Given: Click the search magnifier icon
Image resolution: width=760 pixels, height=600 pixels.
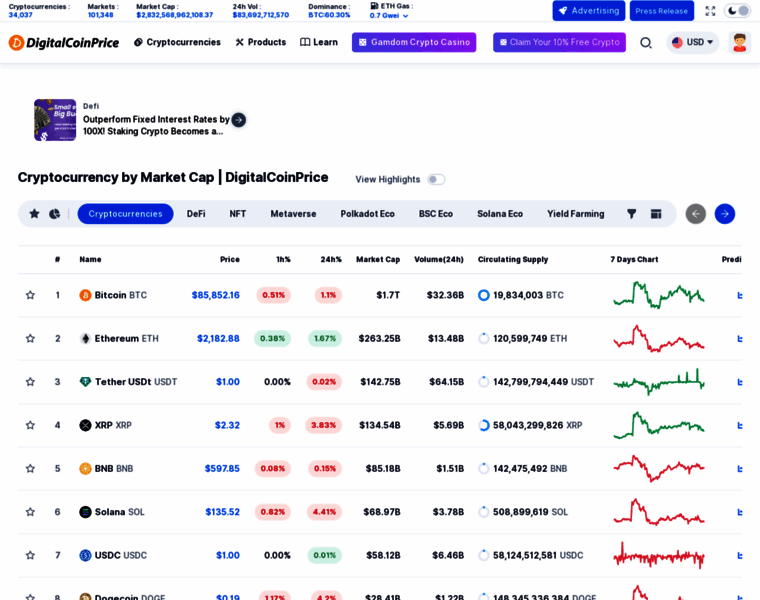Looking at the screenshot, I should click(x=646, y=43).
